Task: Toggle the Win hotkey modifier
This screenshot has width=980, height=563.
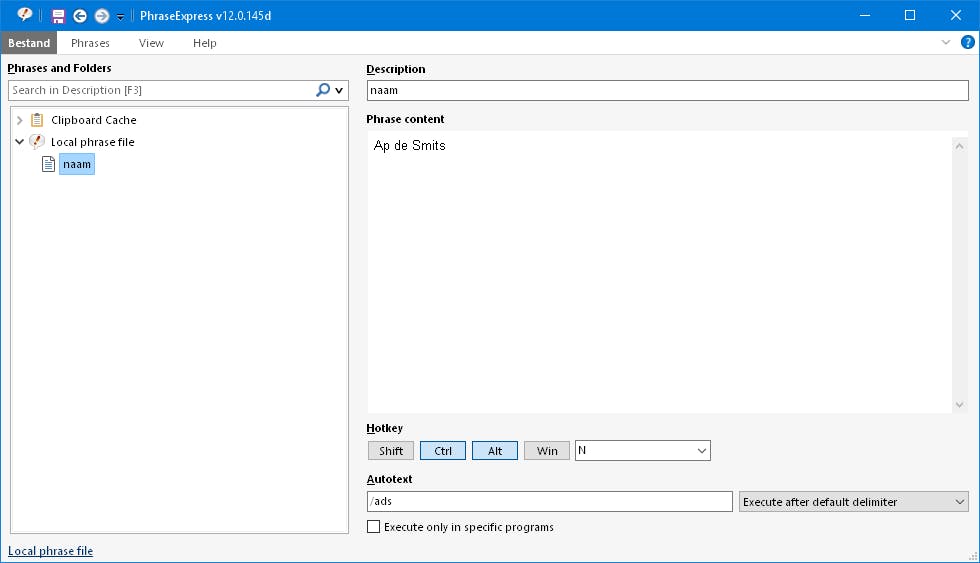Action: (547, 451)
